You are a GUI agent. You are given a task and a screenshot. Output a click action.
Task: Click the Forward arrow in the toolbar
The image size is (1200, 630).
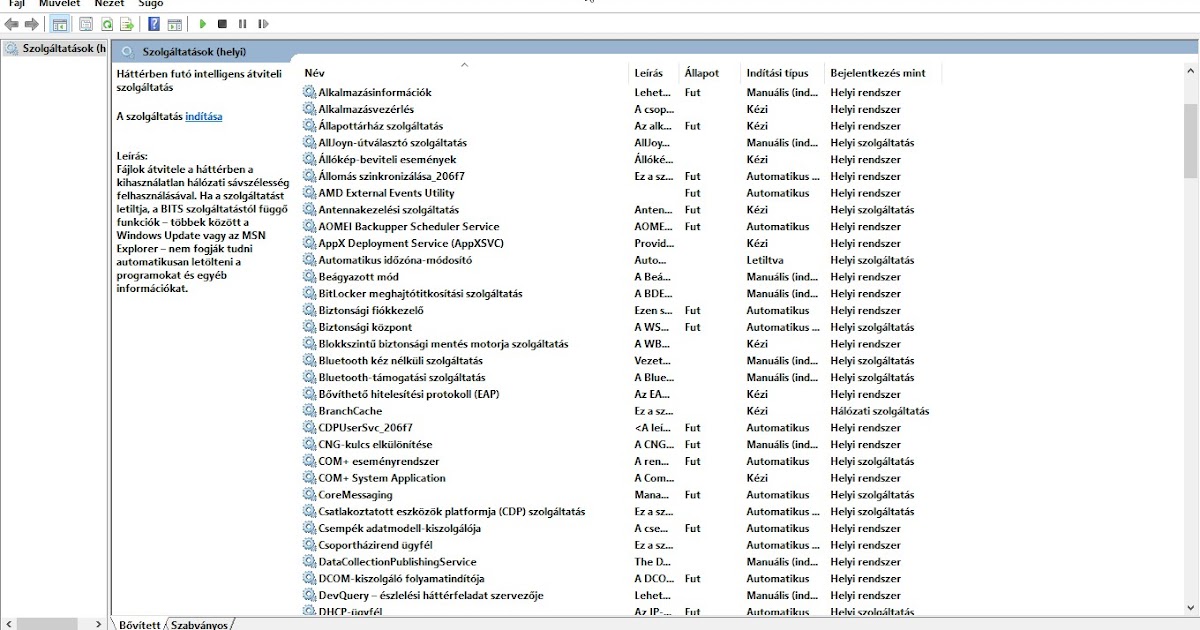(32, 24)
